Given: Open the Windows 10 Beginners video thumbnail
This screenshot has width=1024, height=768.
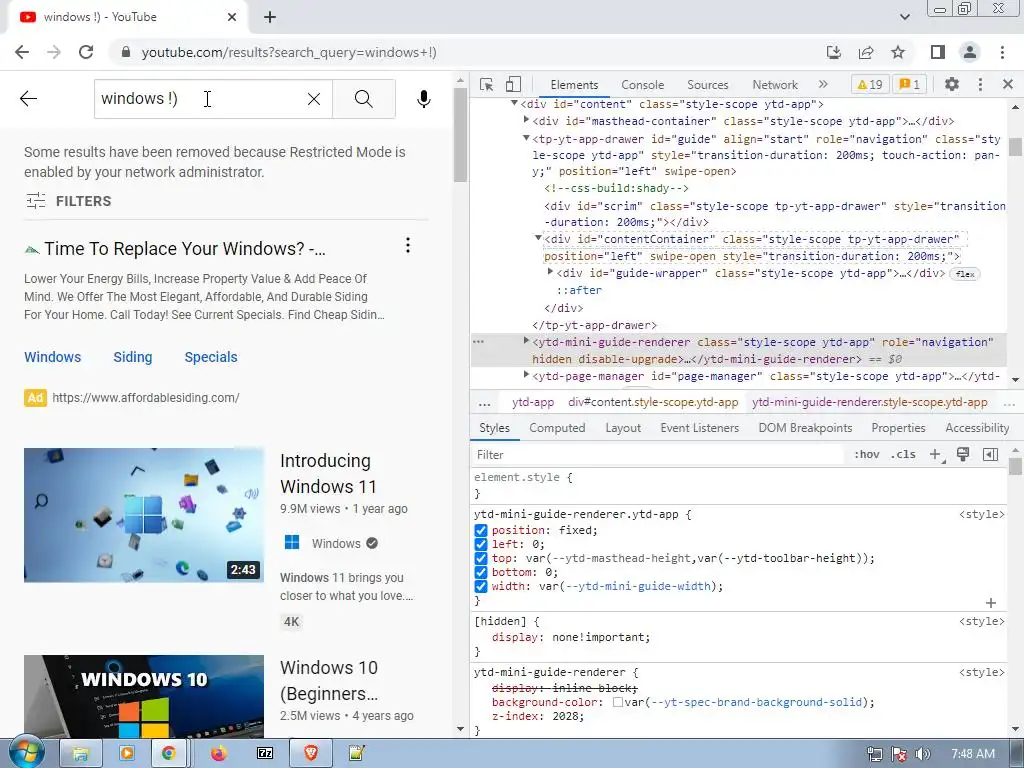Looking at the screenshot, I should point(144,696).
